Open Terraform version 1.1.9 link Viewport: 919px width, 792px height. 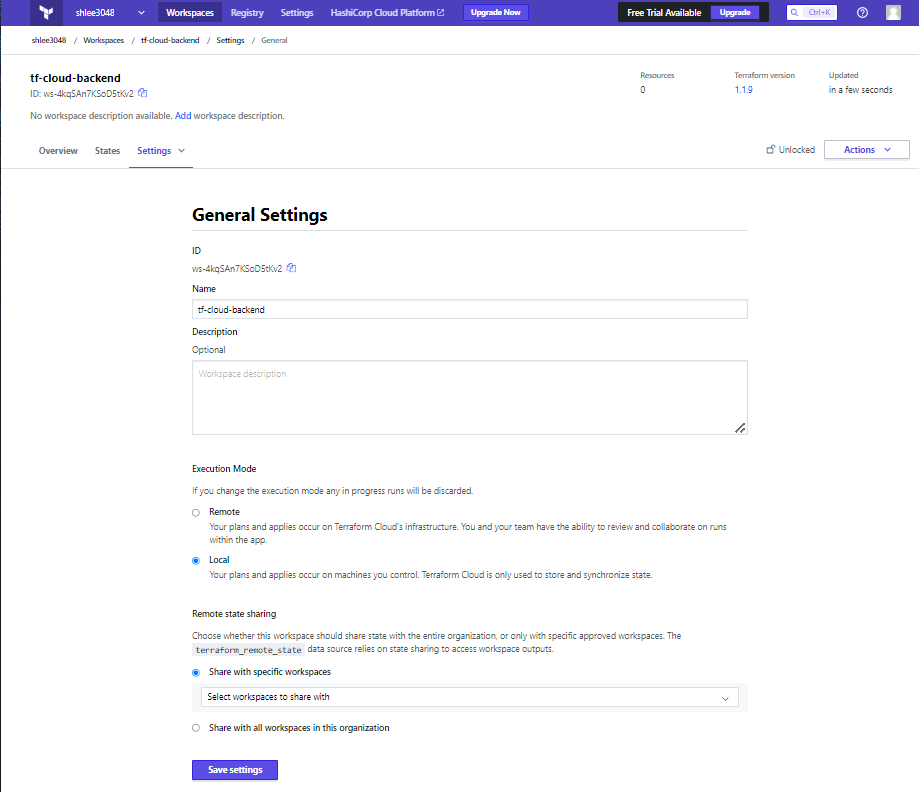click(x=743, y=90)
